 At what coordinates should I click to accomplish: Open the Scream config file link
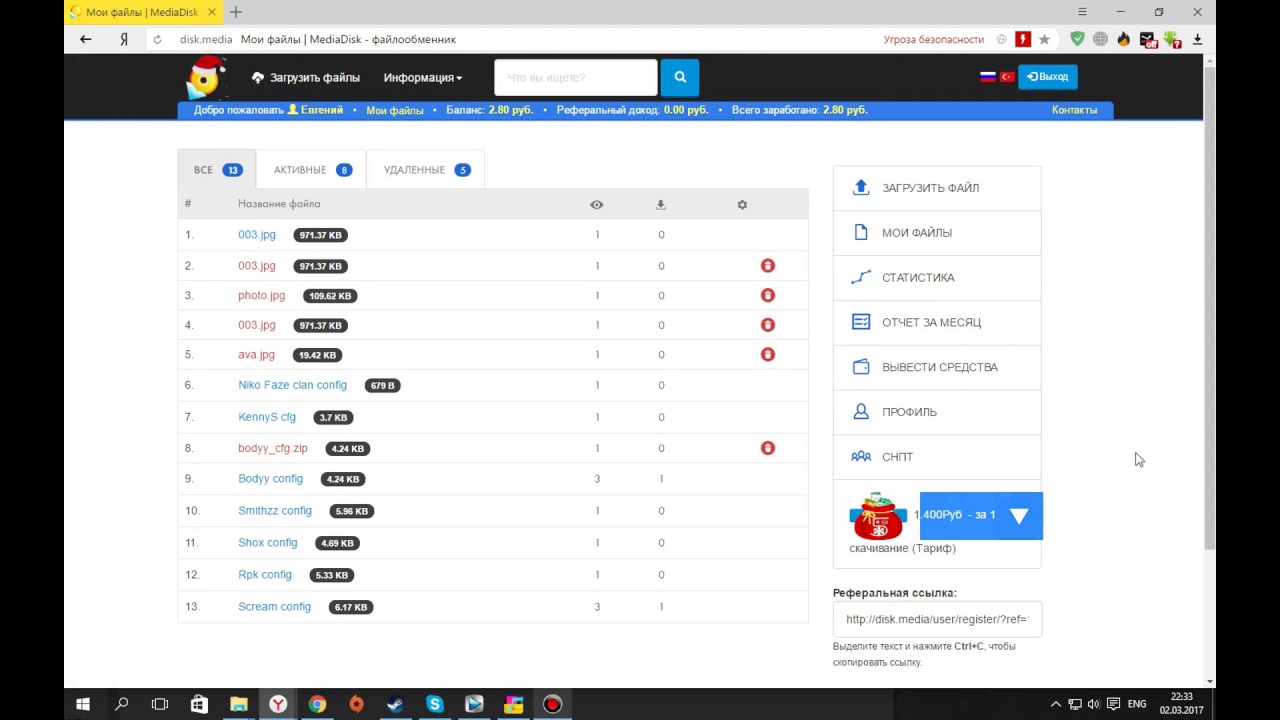coord(274,607)
